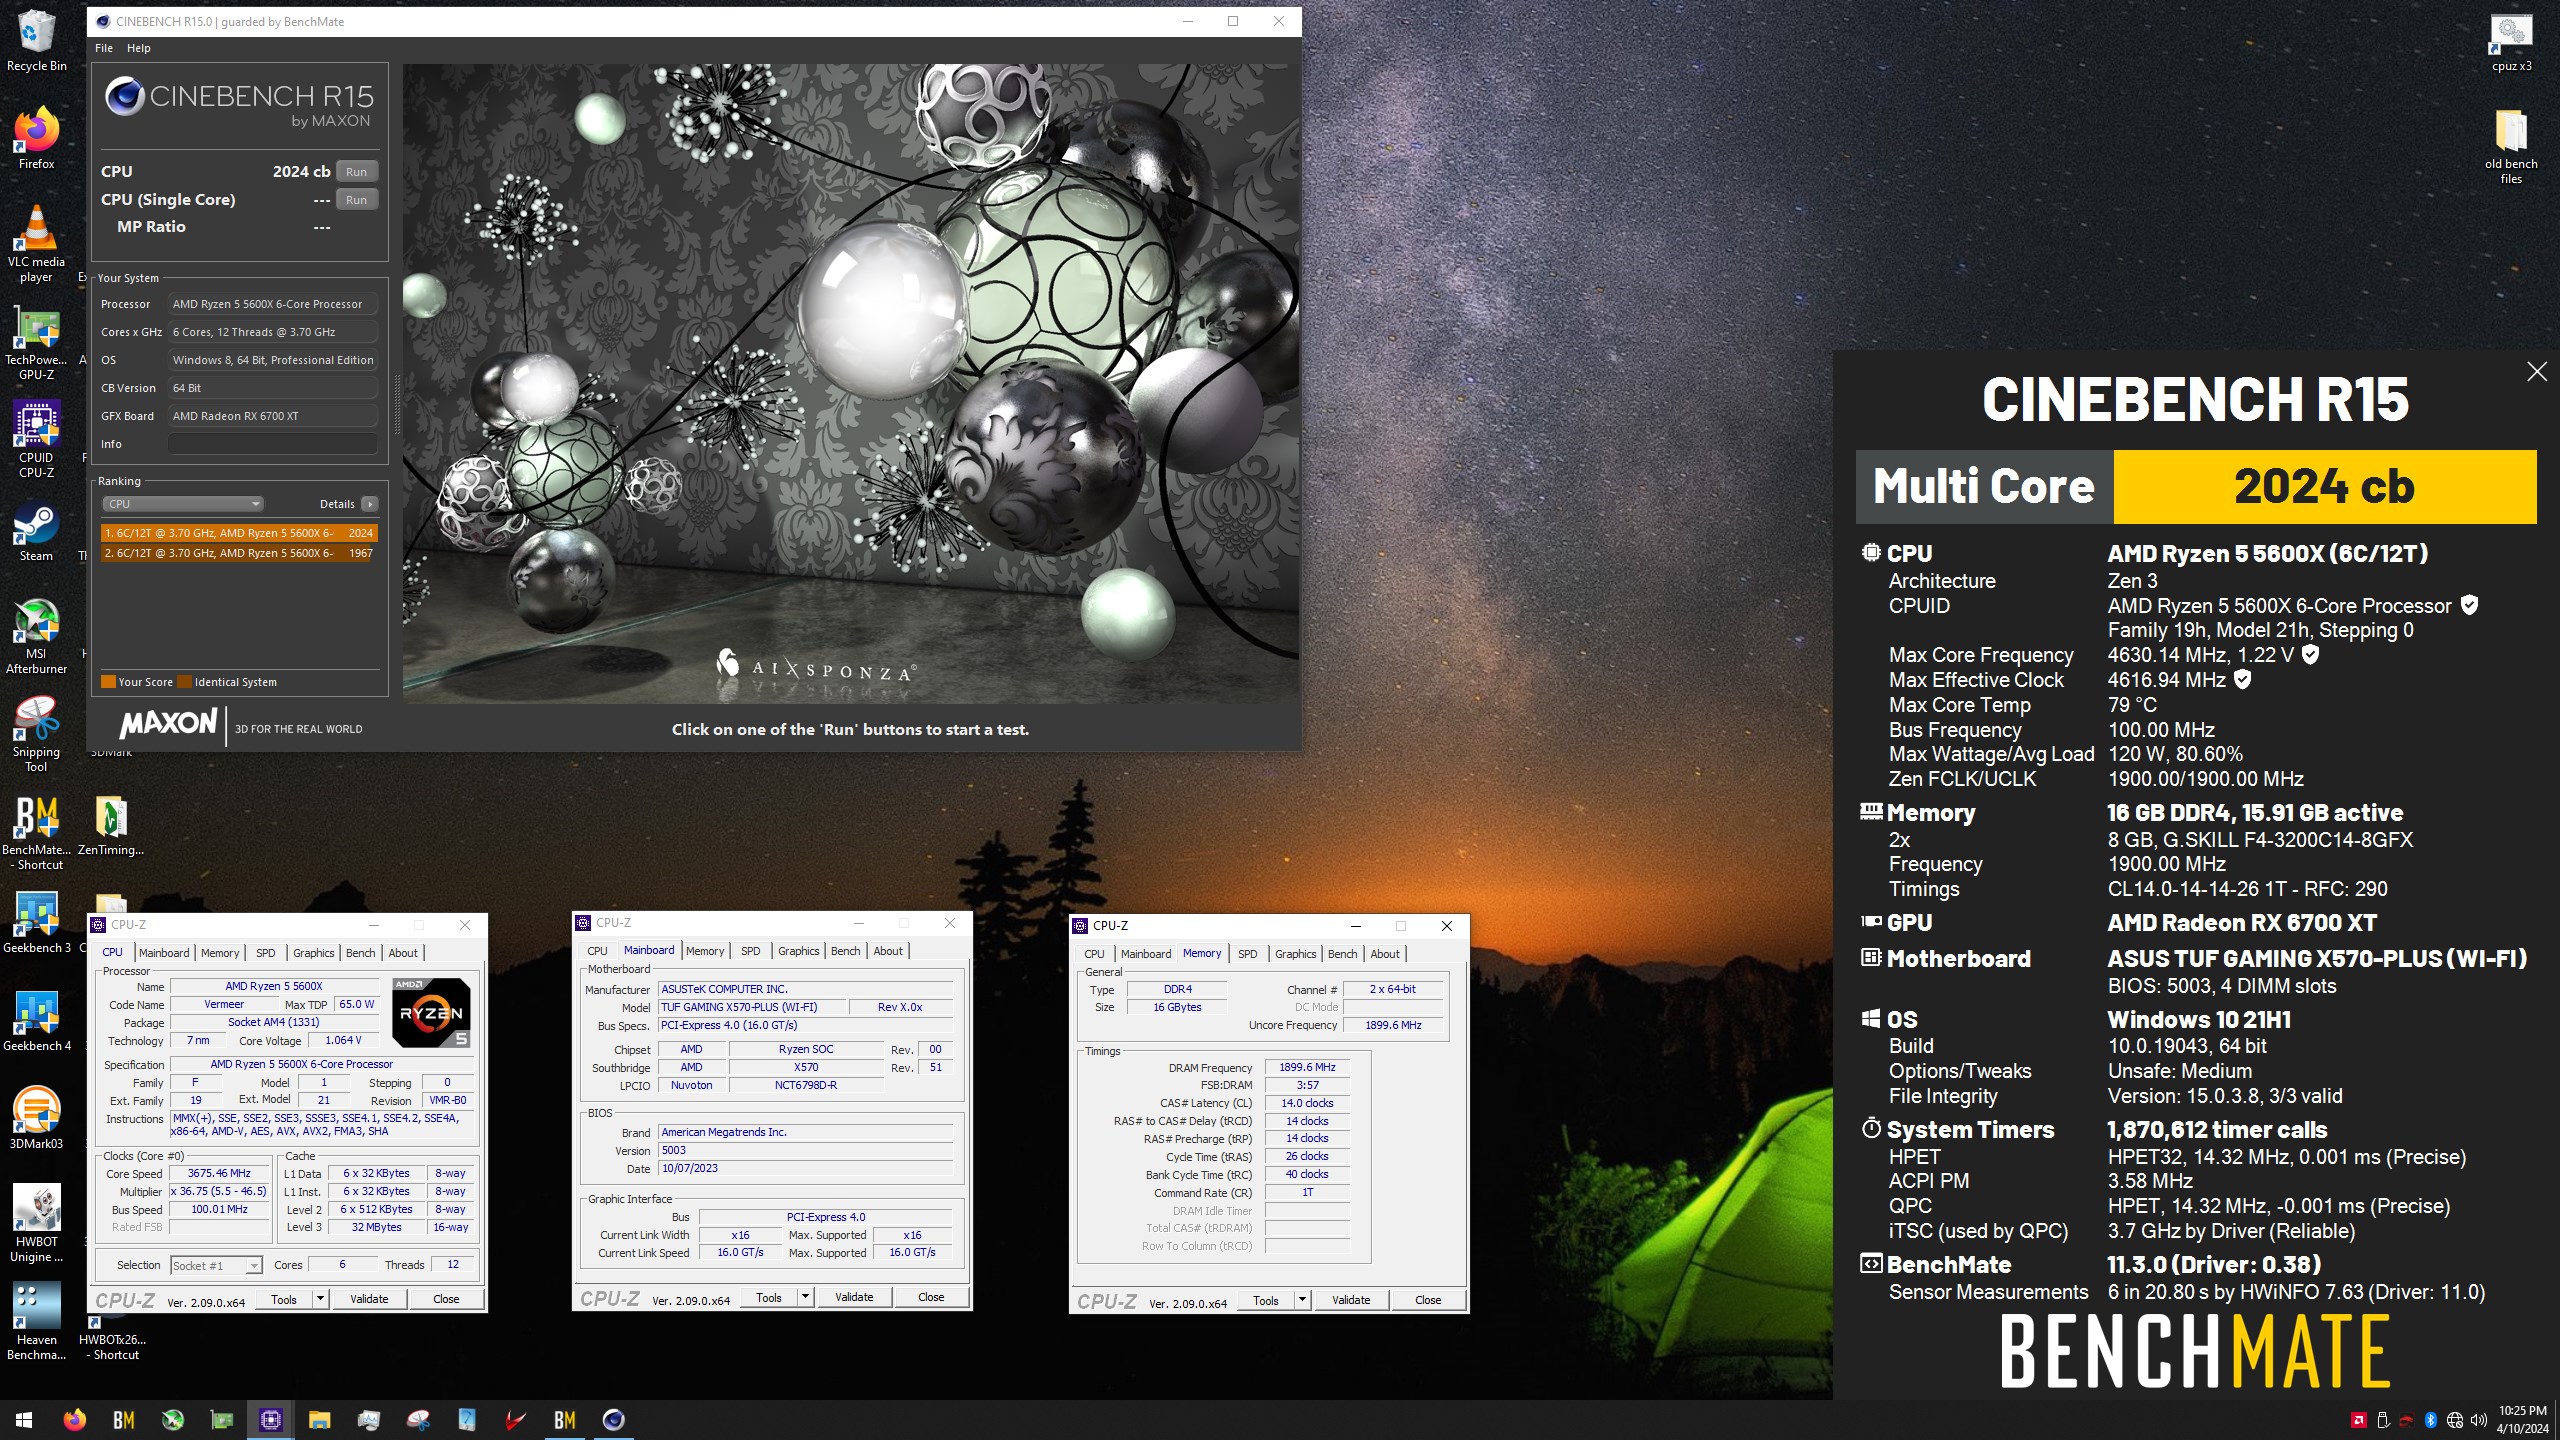Open Geekbench 4 desktop icon

coord(36,1021)
